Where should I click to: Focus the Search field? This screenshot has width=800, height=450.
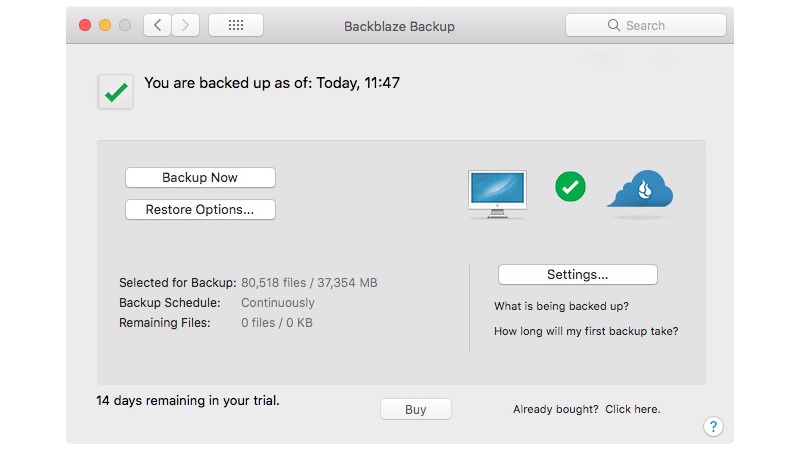tap(645, 25)
